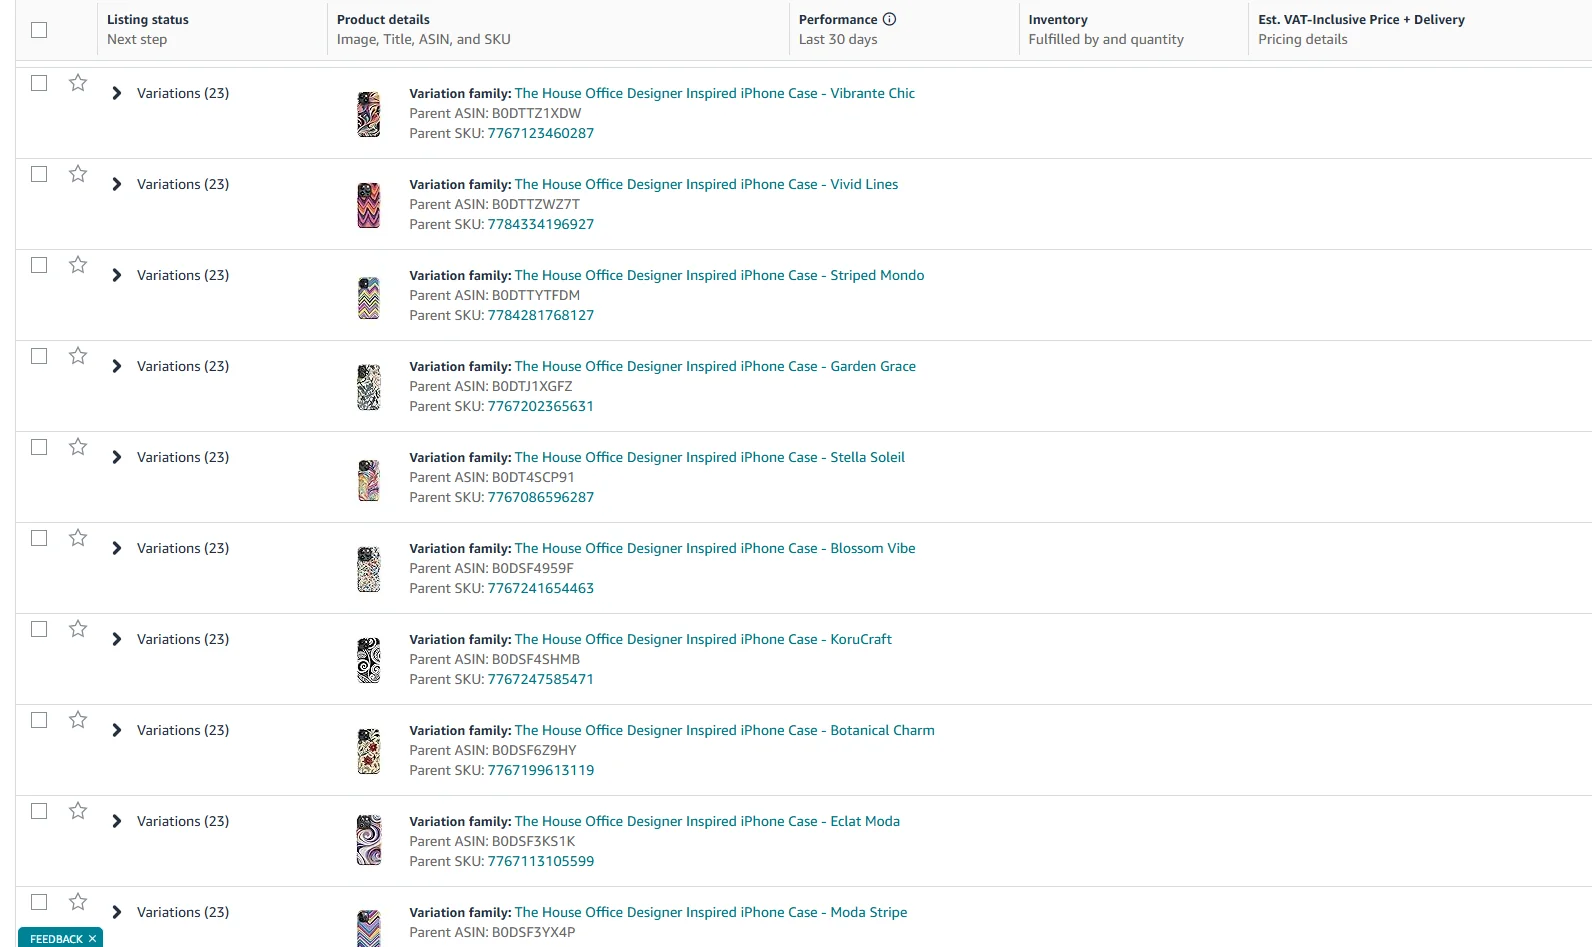This screenshot has height=947, width=1592.
Task: Toggle the select-all checkbox in header
Action: 39,30
